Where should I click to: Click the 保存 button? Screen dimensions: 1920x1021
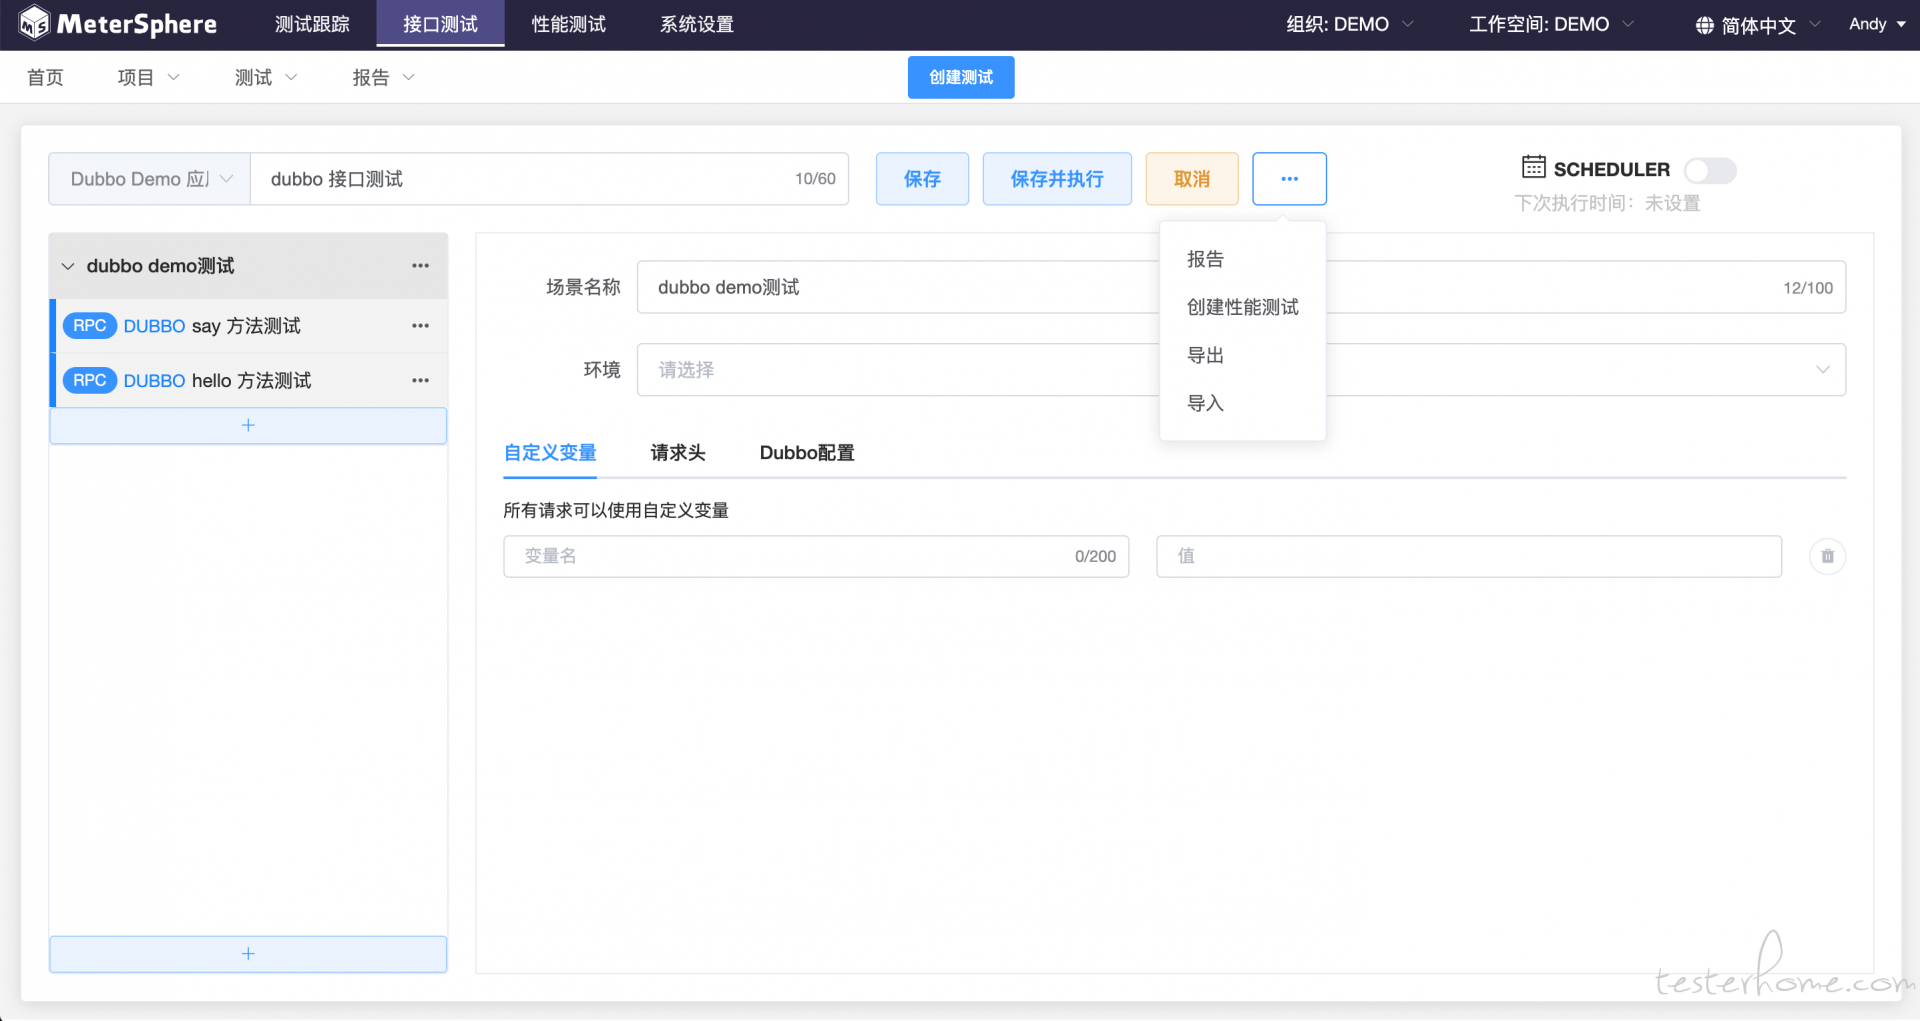coord(922,179)
